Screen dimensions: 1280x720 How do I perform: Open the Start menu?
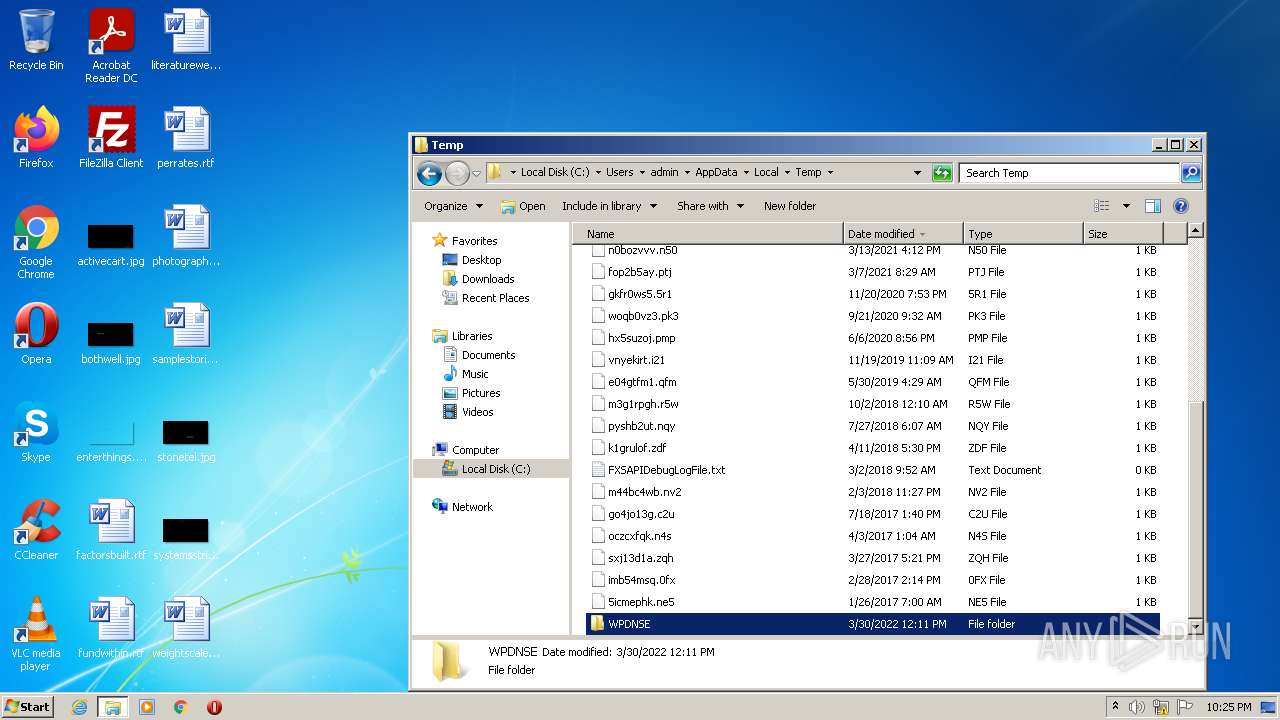(x=28, y=706)
